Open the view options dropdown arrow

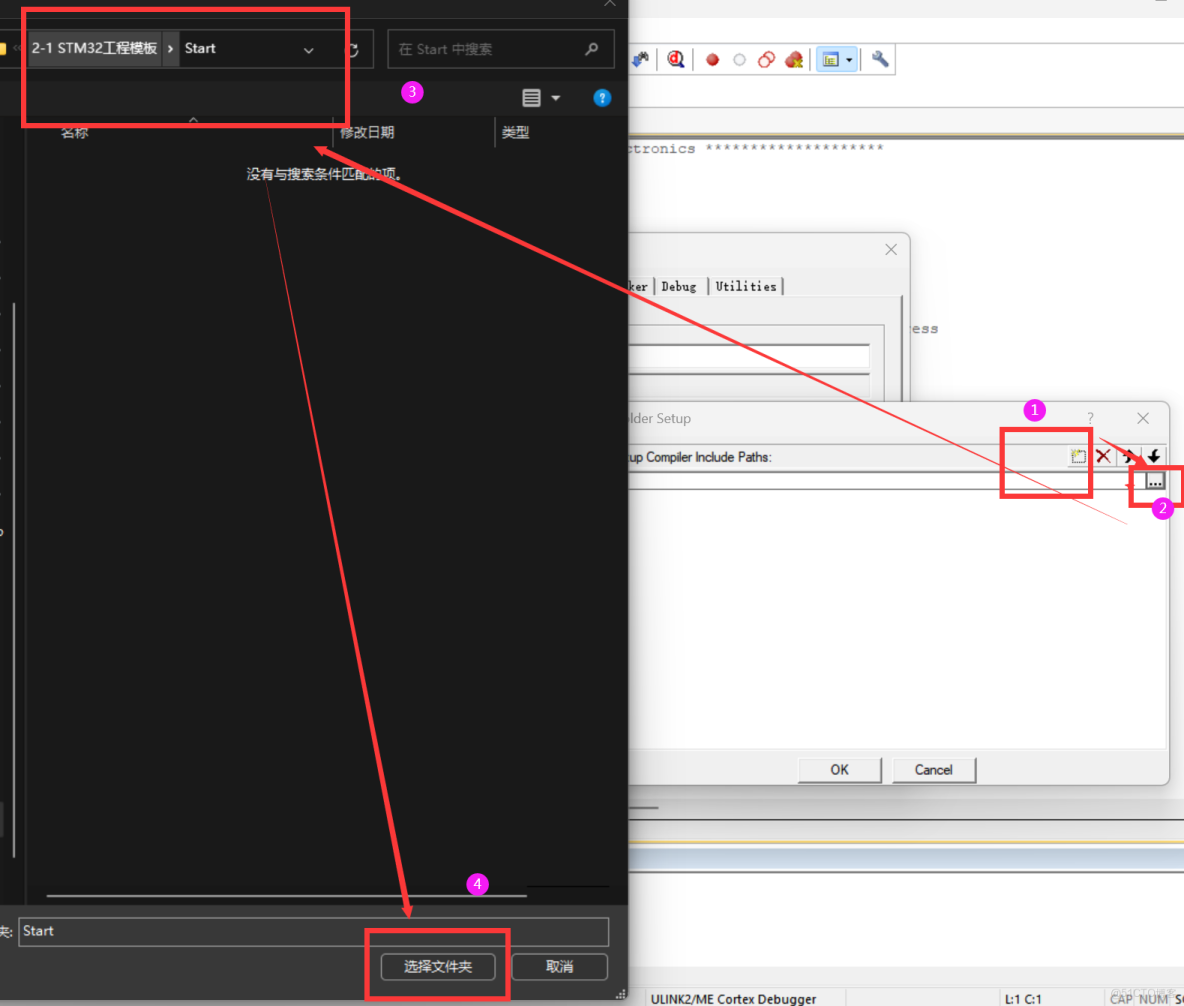(x=556, y=98)
